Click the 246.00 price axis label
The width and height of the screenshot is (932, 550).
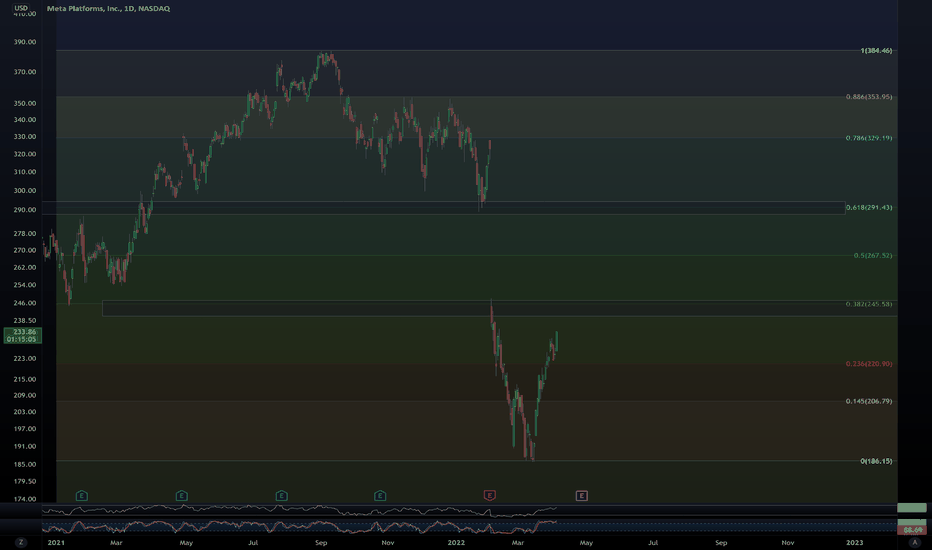(25, 303)
